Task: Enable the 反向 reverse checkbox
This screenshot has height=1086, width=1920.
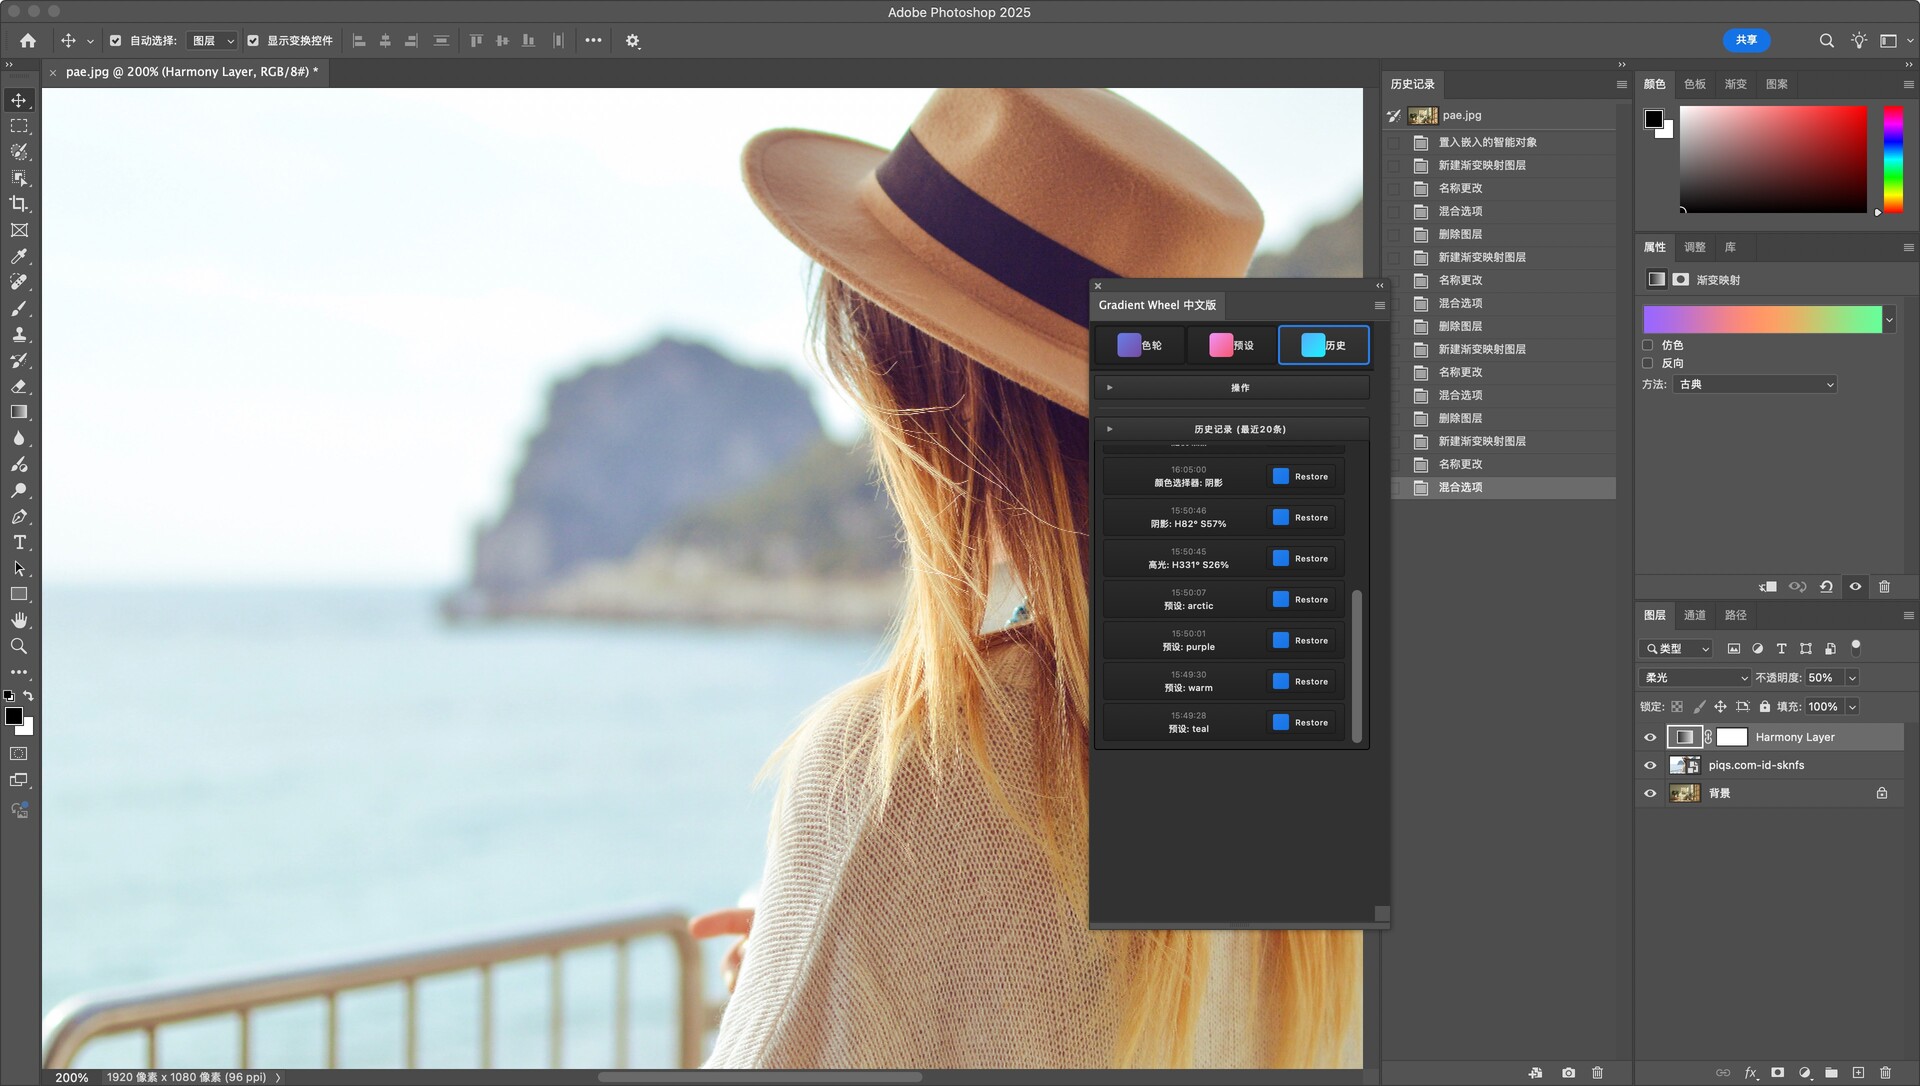Action: 1648,363
